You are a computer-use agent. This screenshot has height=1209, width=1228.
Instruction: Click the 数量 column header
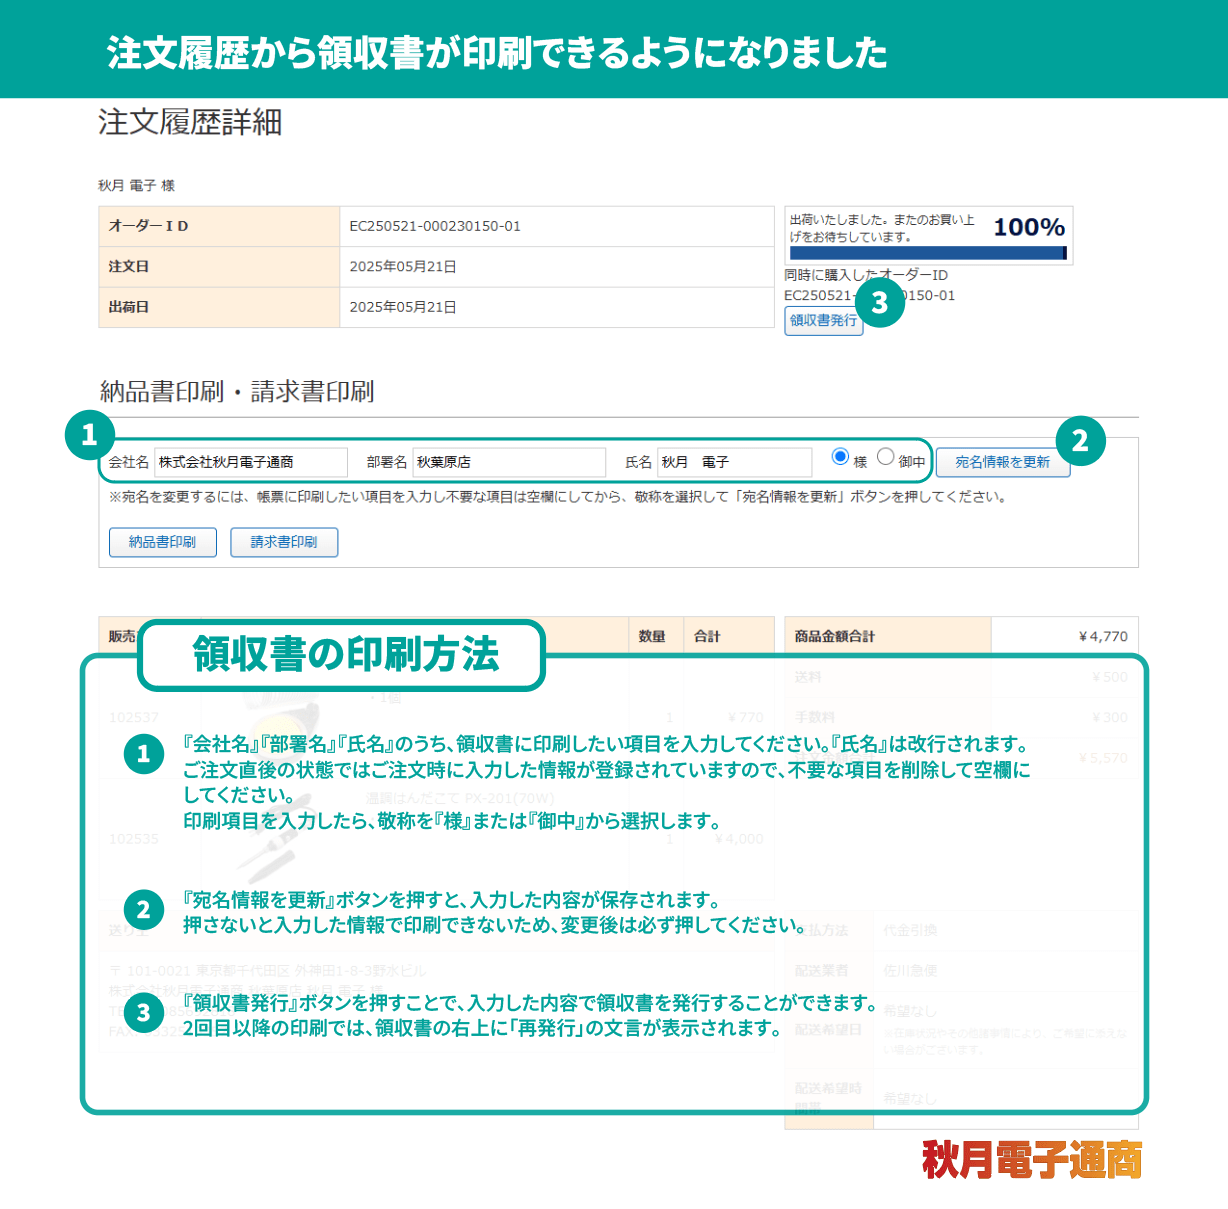652,636
